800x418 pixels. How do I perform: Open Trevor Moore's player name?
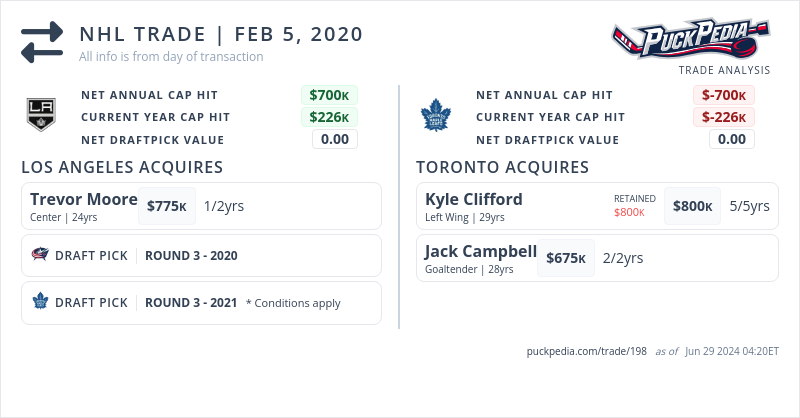tap(83, 199)
